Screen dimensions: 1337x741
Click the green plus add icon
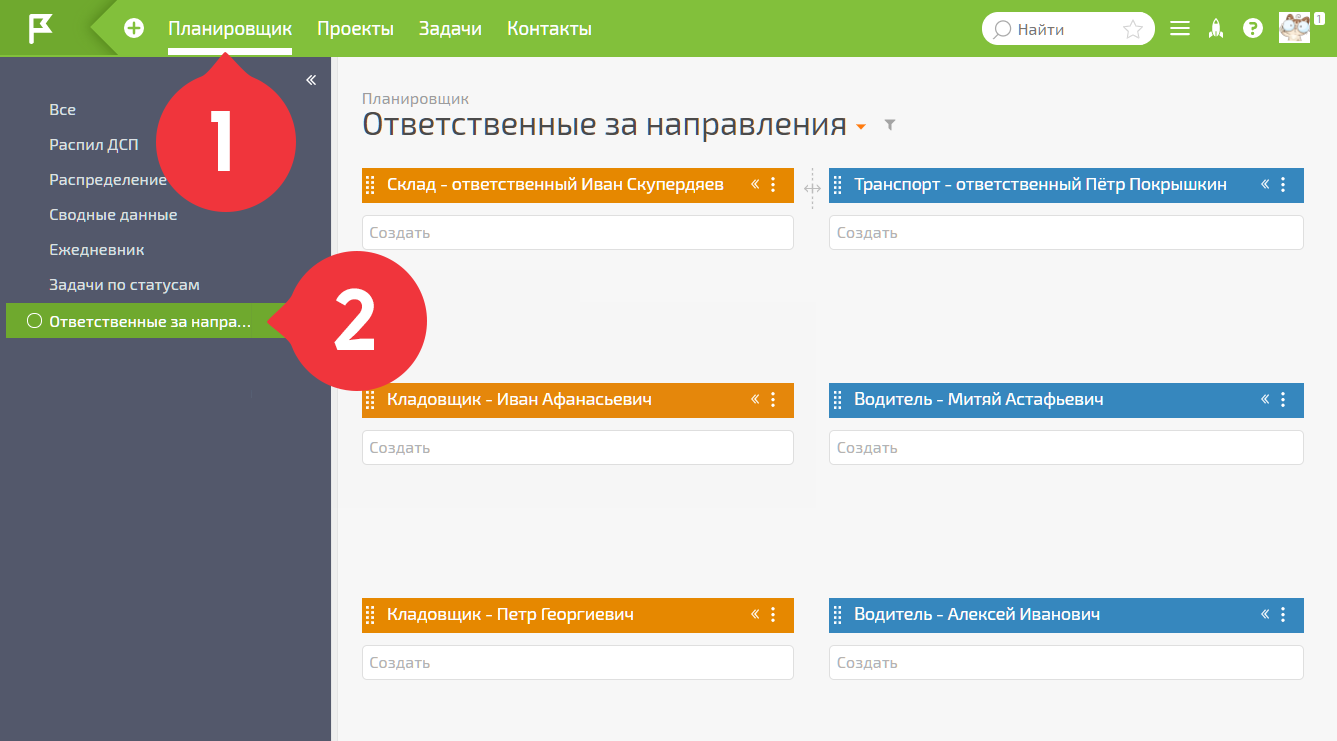click(134, 28)
